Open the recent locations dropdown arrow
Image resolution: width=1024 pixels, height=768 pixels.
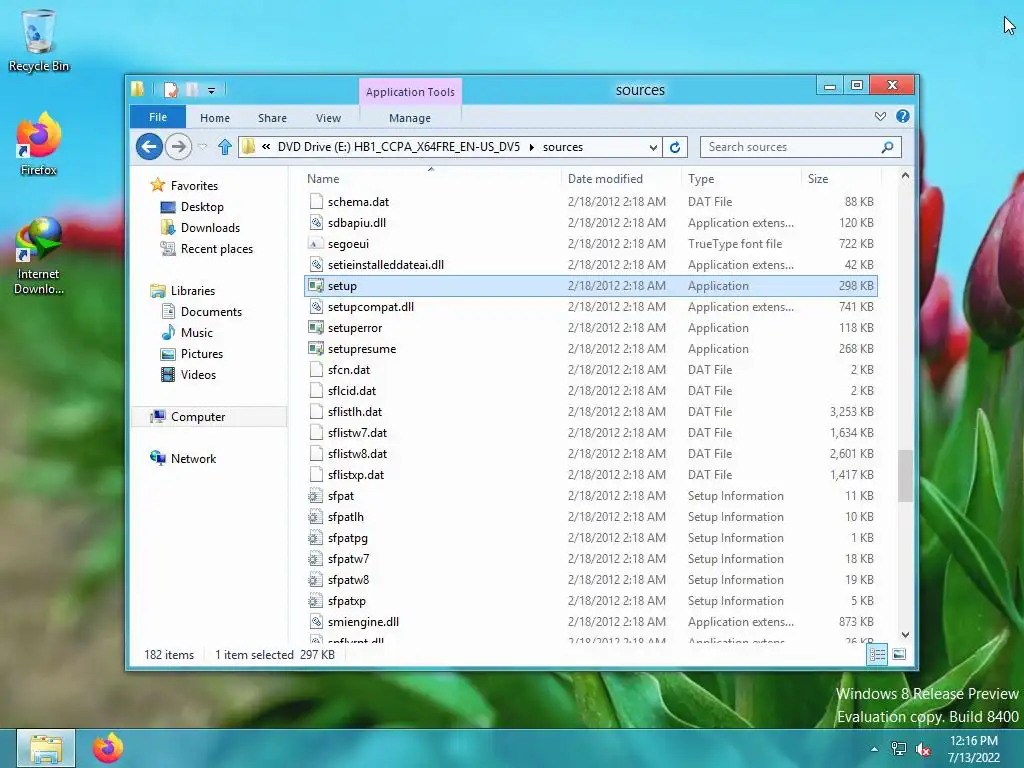(202, 147)
